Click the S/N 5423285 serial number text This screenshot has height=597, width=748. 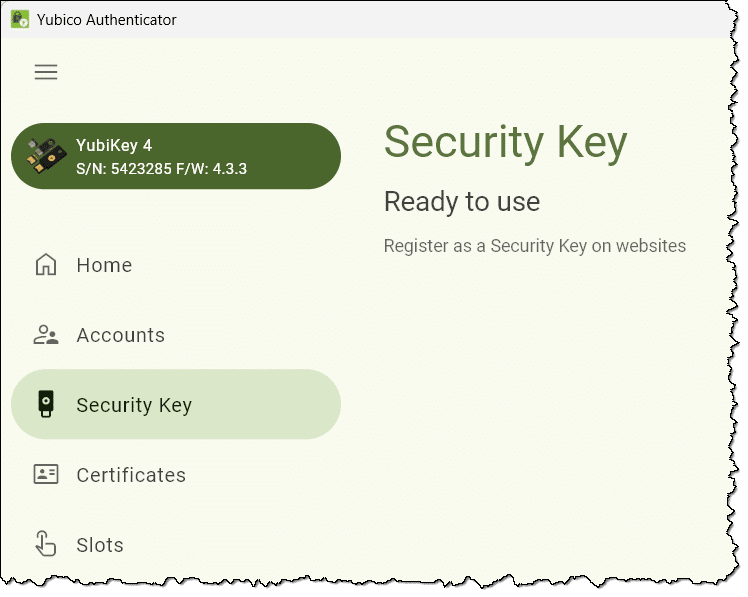click(124, 169)
